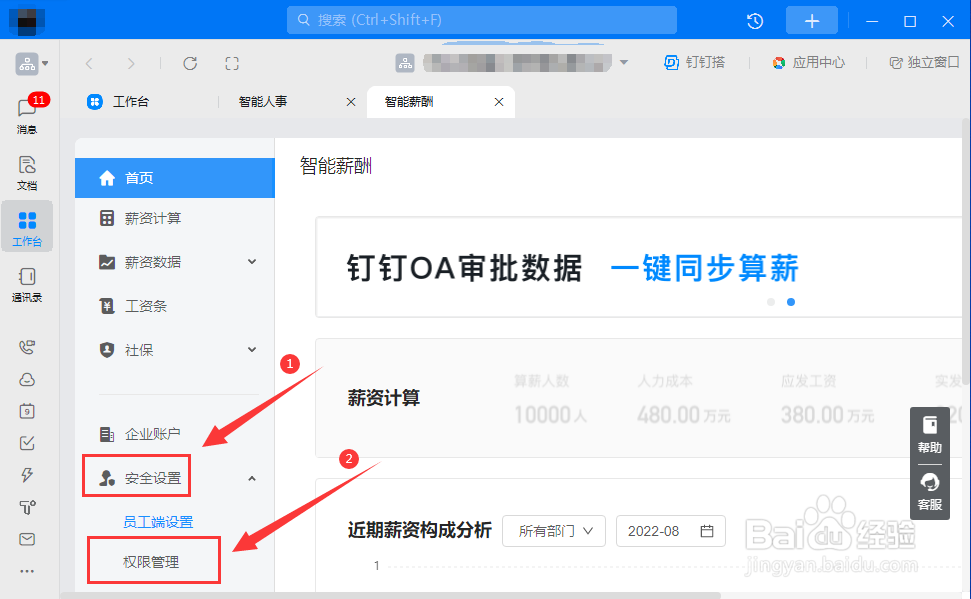Open the history clock icon in title bar
This screenshot has width=971, height=599.
click(755, 21)
